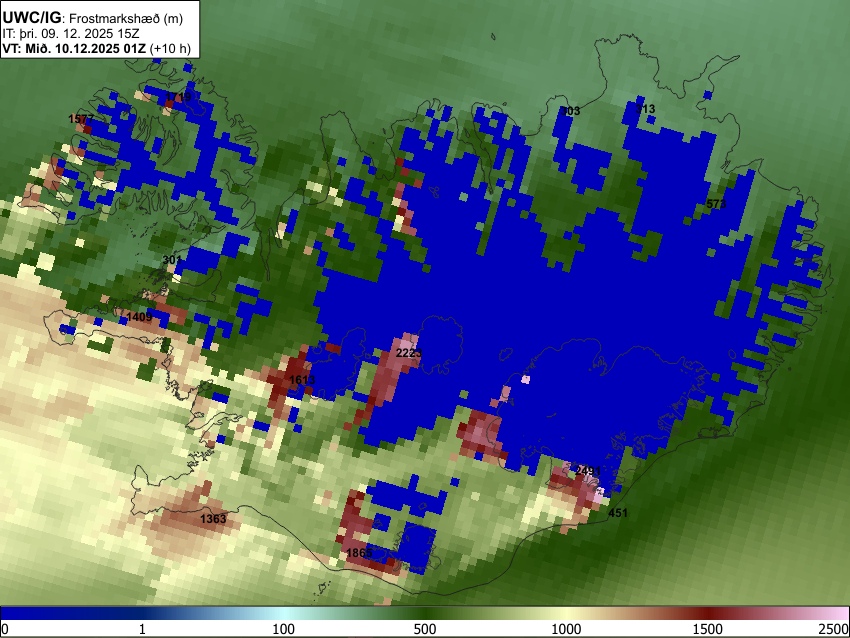
Task: Click the 1719 value label on the map
Action: point(178,97)
